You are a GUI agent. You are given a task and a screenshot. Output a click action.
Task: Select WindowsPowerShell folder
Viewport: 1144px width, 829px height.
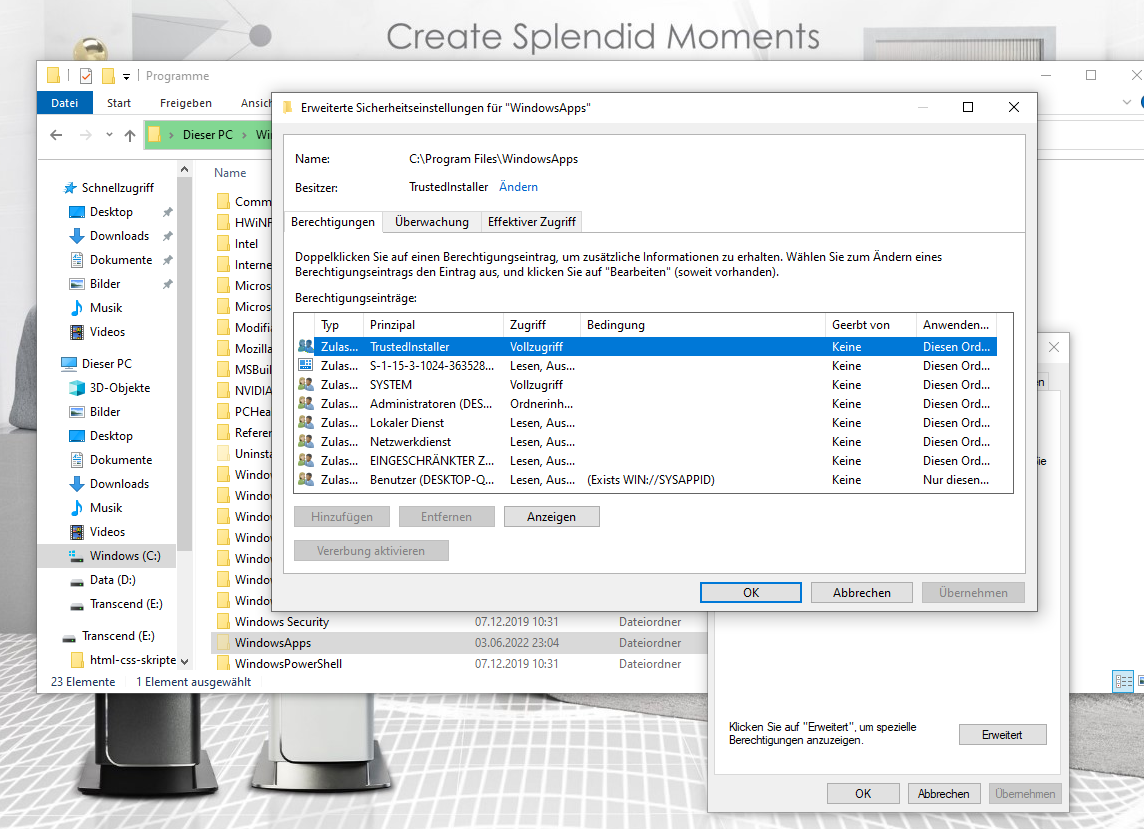[x=288, y=664]
